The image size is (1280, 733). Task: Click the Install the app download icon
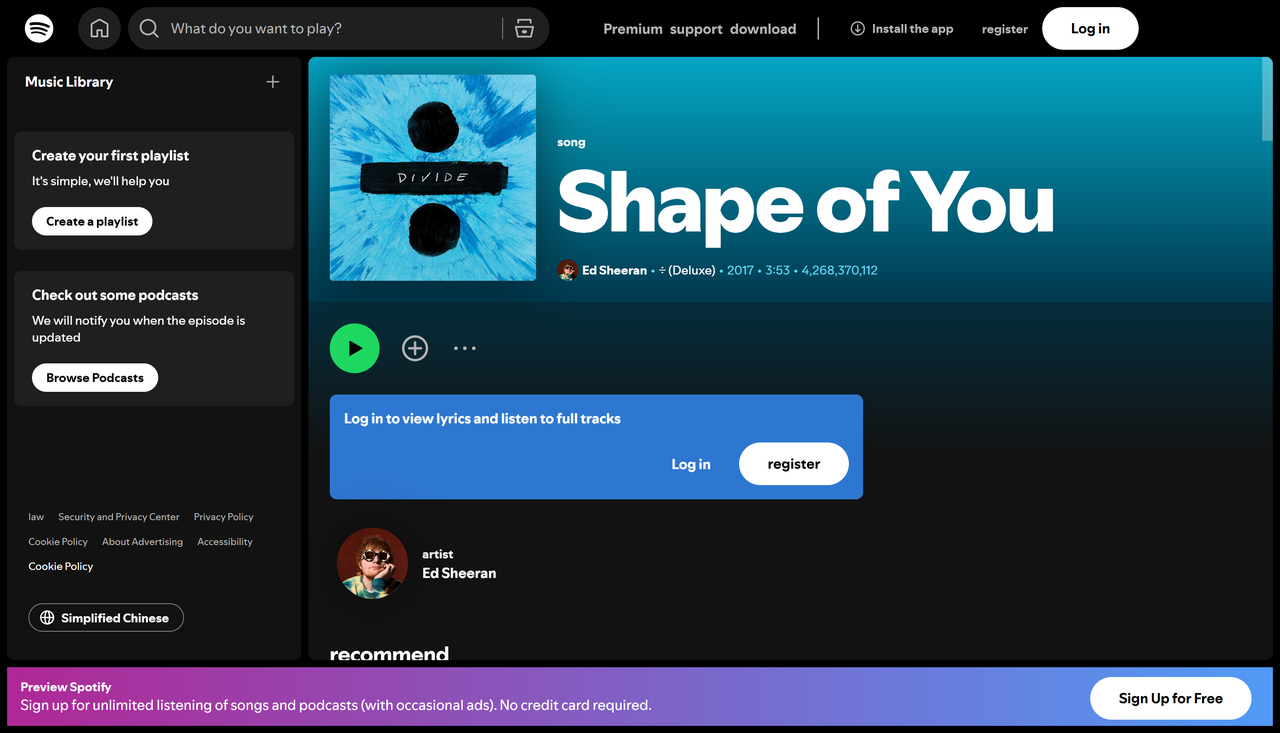pos(857,29)
